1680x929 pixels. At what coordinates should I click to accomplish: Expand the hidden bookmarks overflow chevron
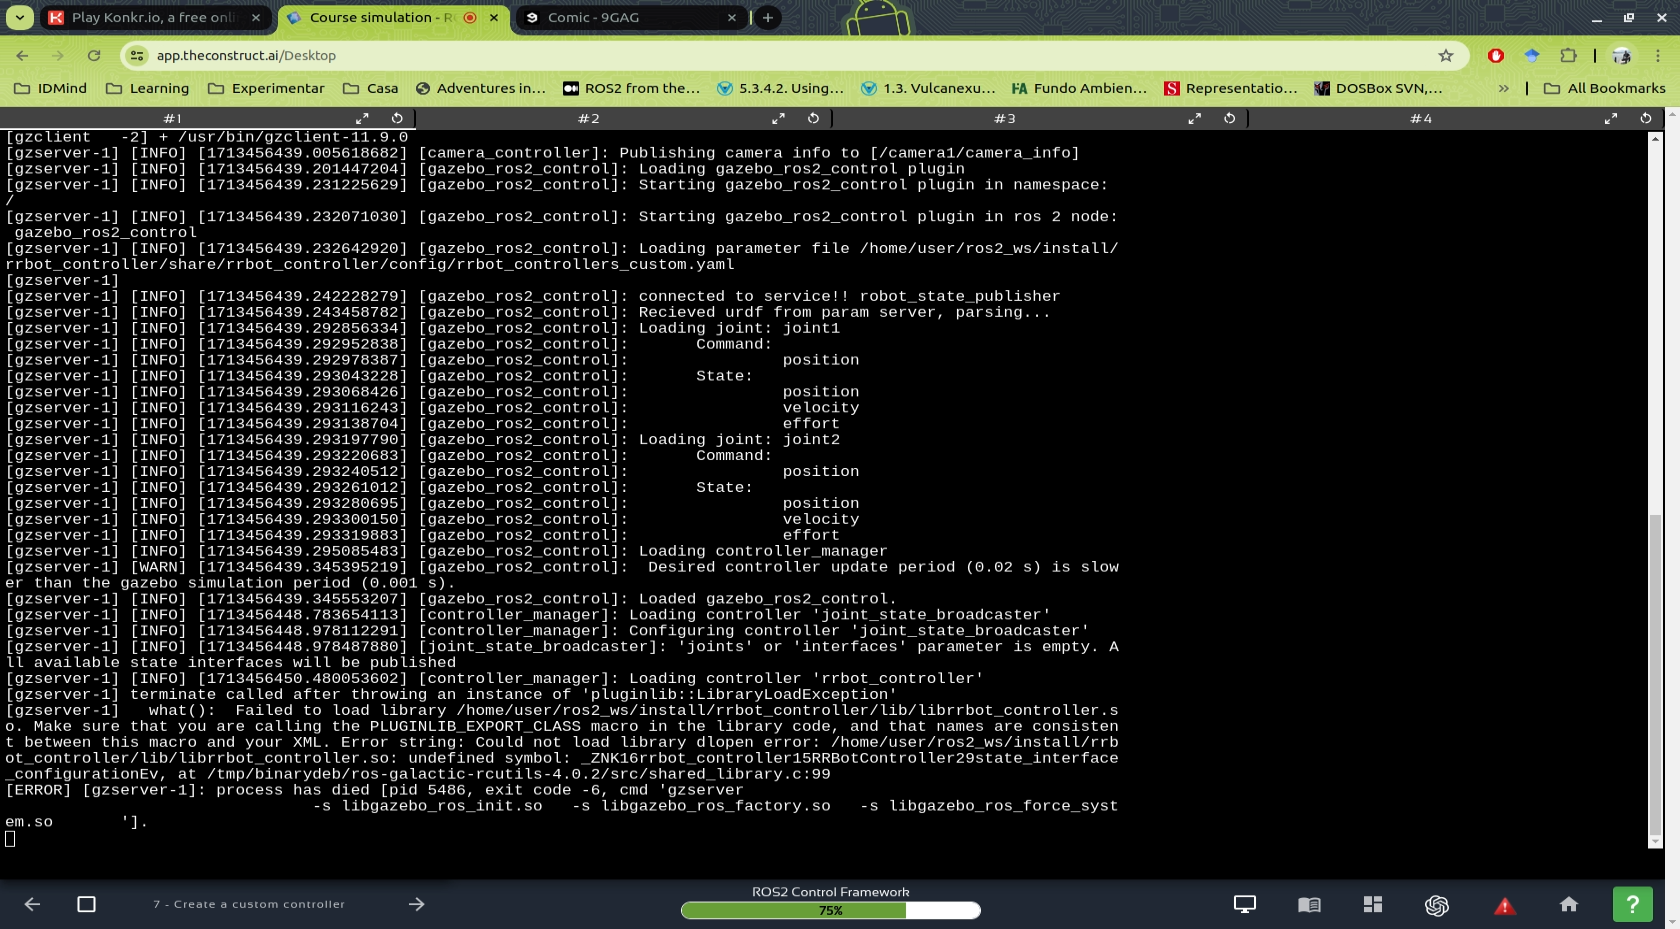(x=1503, y=88)
